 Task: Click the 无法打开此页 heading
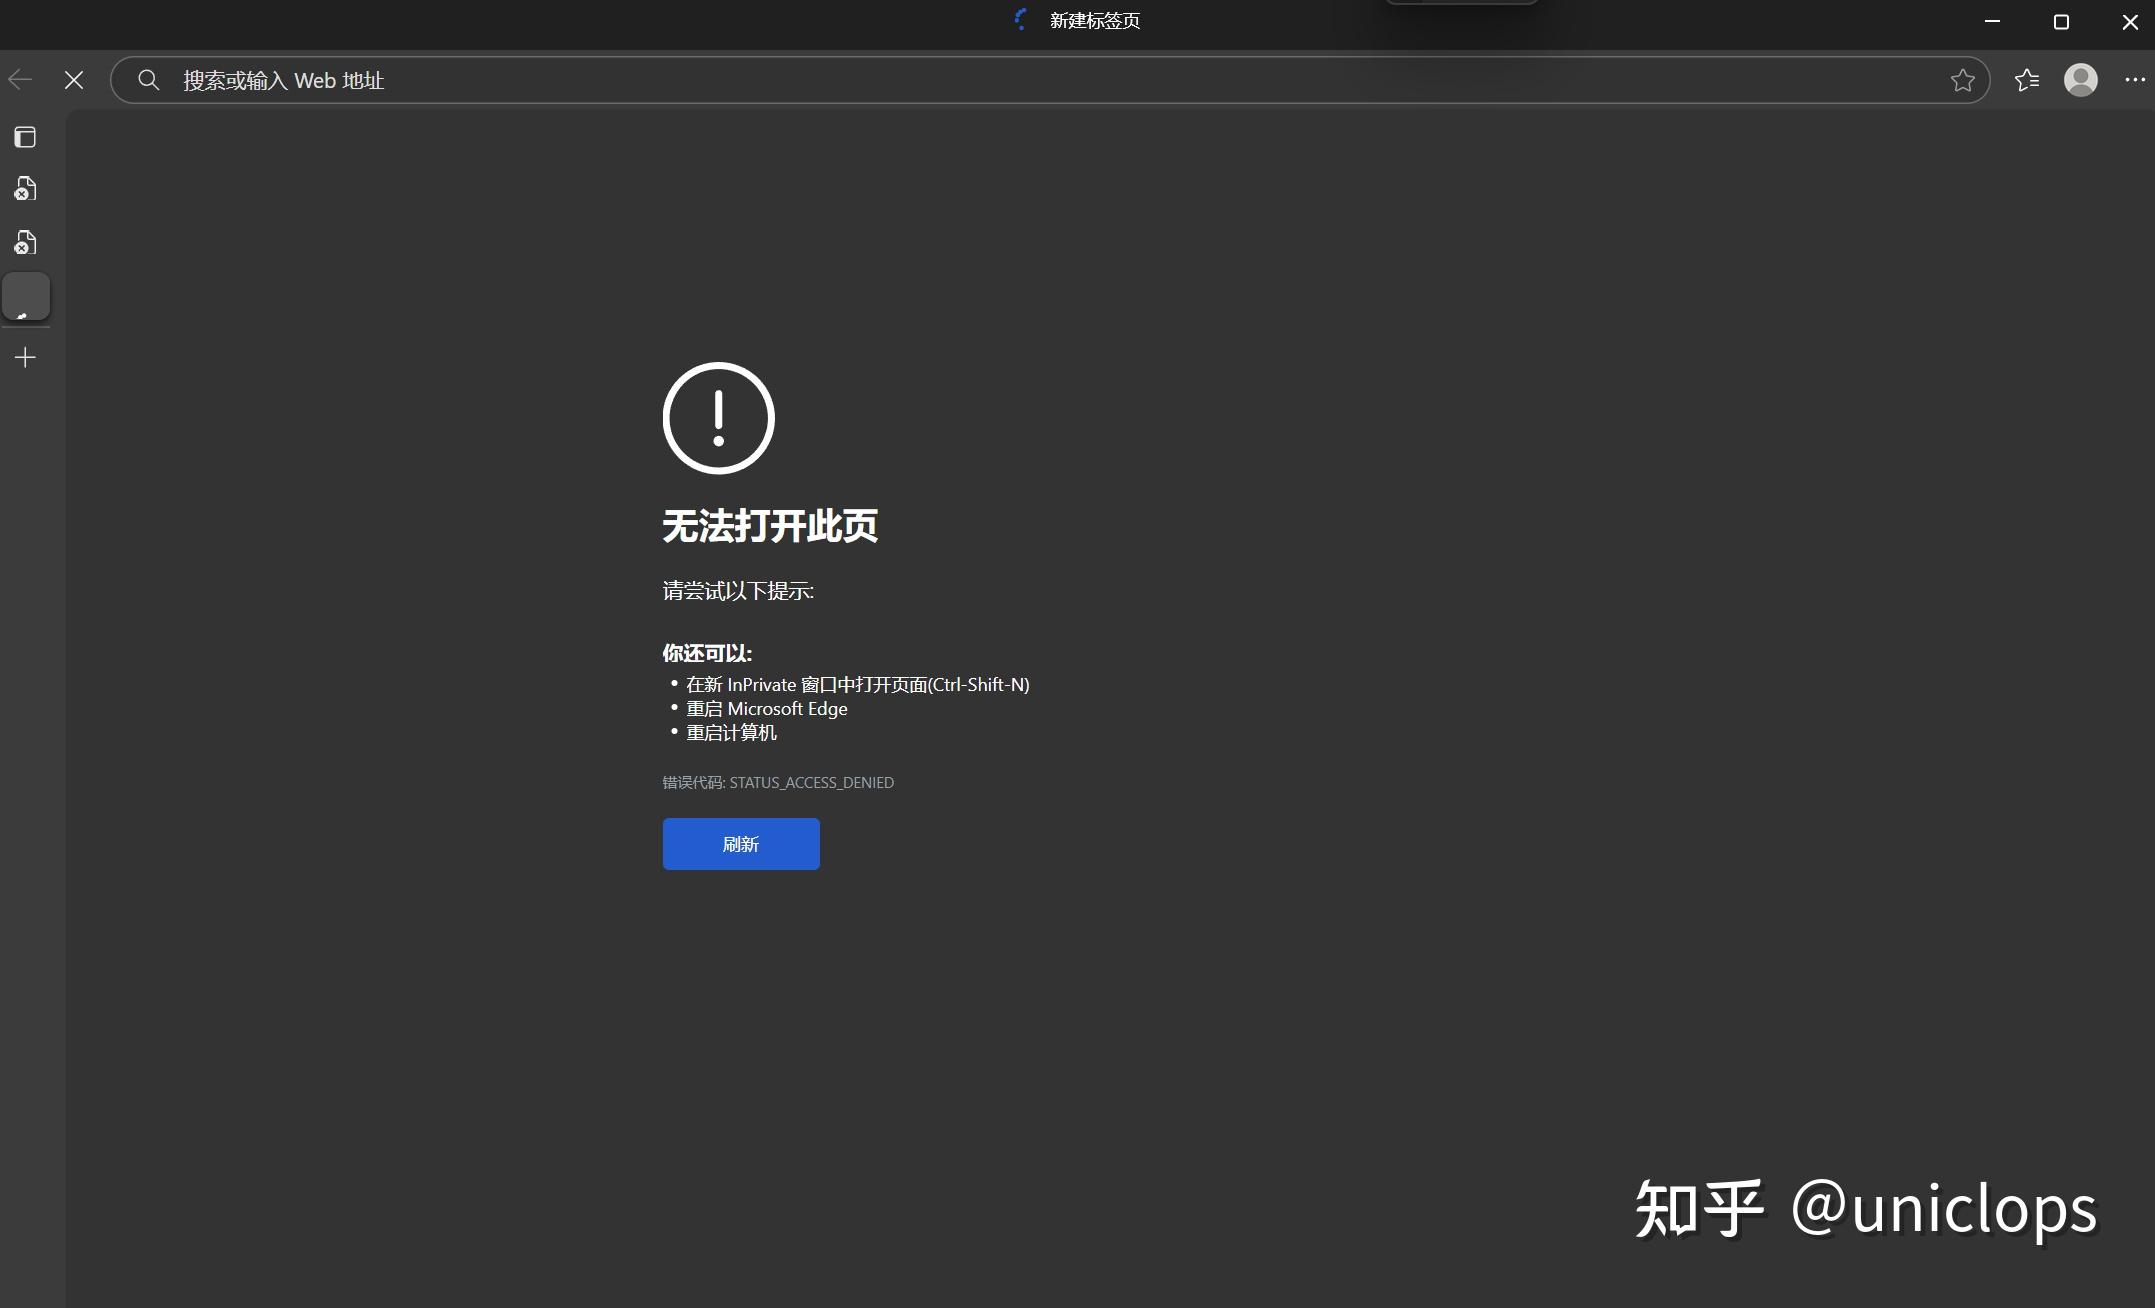point(770,526)
